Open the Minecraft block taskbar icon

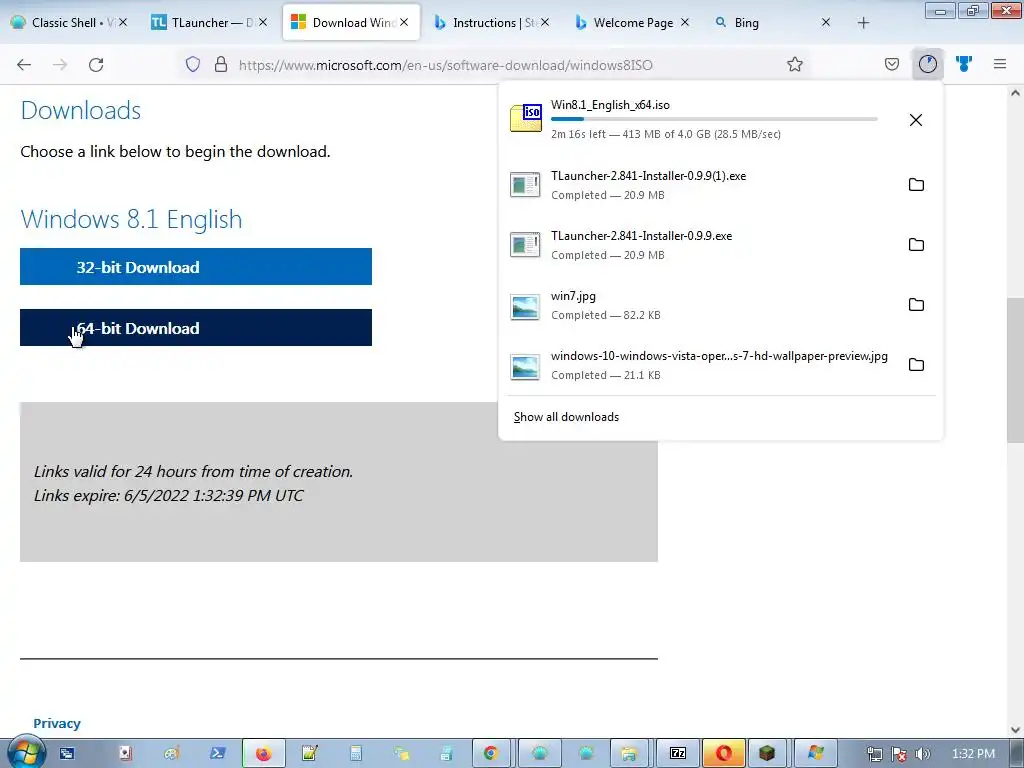point(767,754)
